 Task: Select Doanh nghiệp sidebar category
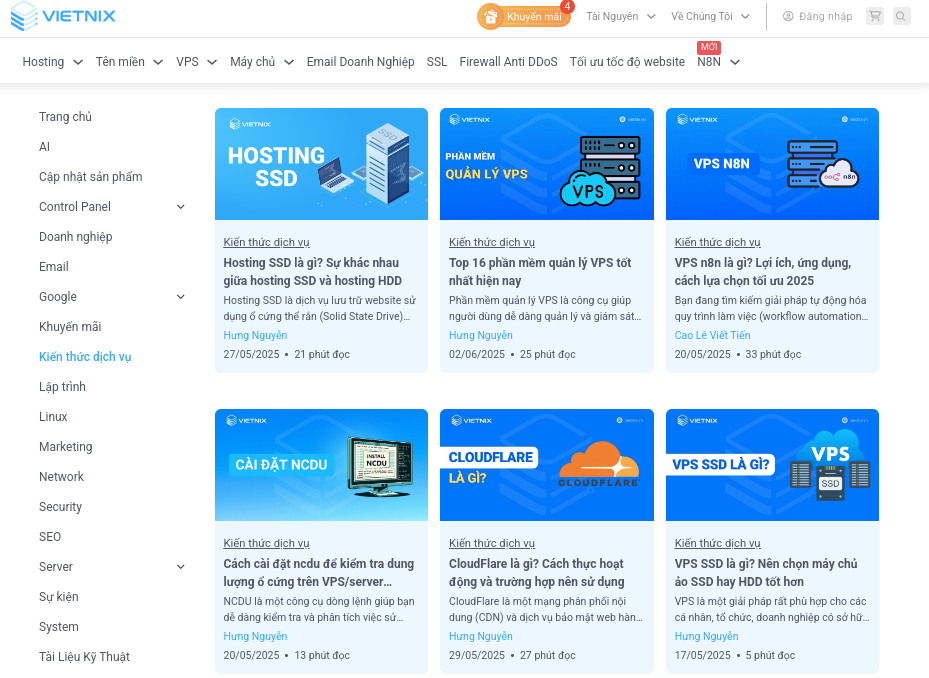(75, 236)
